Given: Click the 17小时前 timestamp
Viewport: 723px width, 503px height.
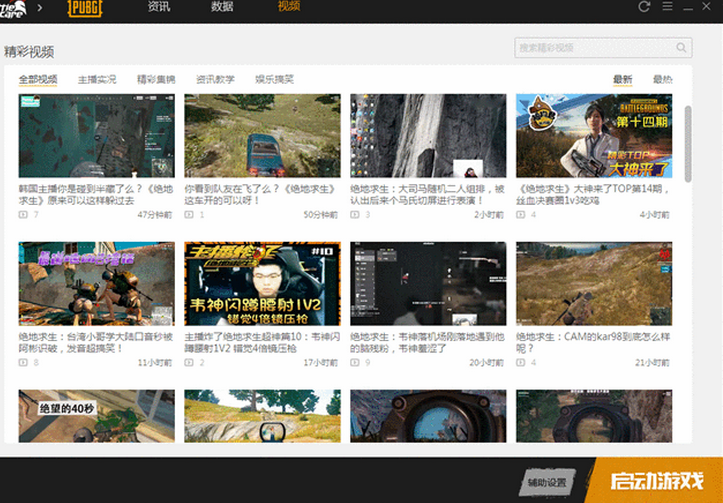Looking at the screenshot, I should pyautogui.click(x=321, y=363).
